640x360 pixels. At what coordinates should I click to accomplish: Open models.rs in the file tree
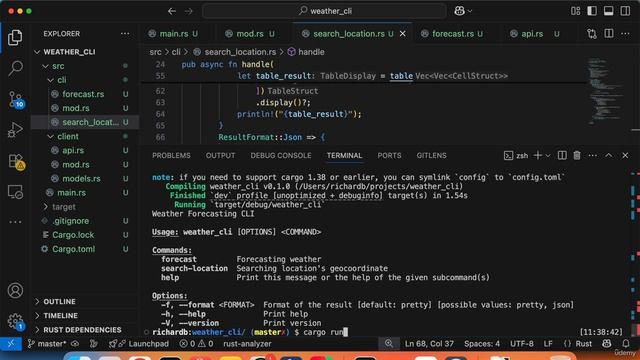coord(81,179)
